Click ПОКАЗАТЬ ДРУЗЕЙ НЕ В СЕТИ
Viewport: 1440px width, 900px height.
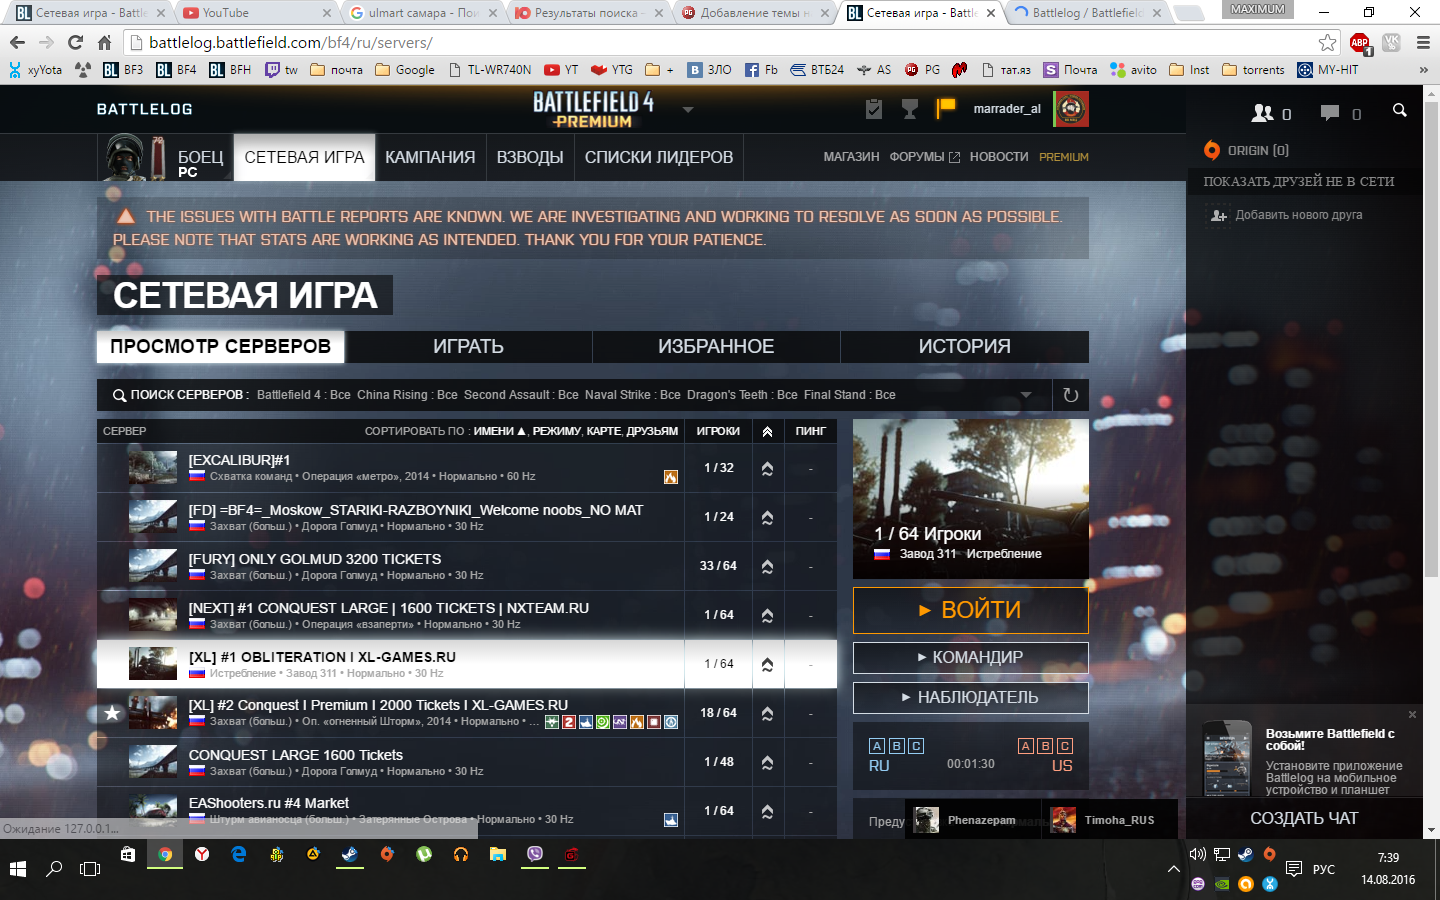click(x=1299, y=182)
